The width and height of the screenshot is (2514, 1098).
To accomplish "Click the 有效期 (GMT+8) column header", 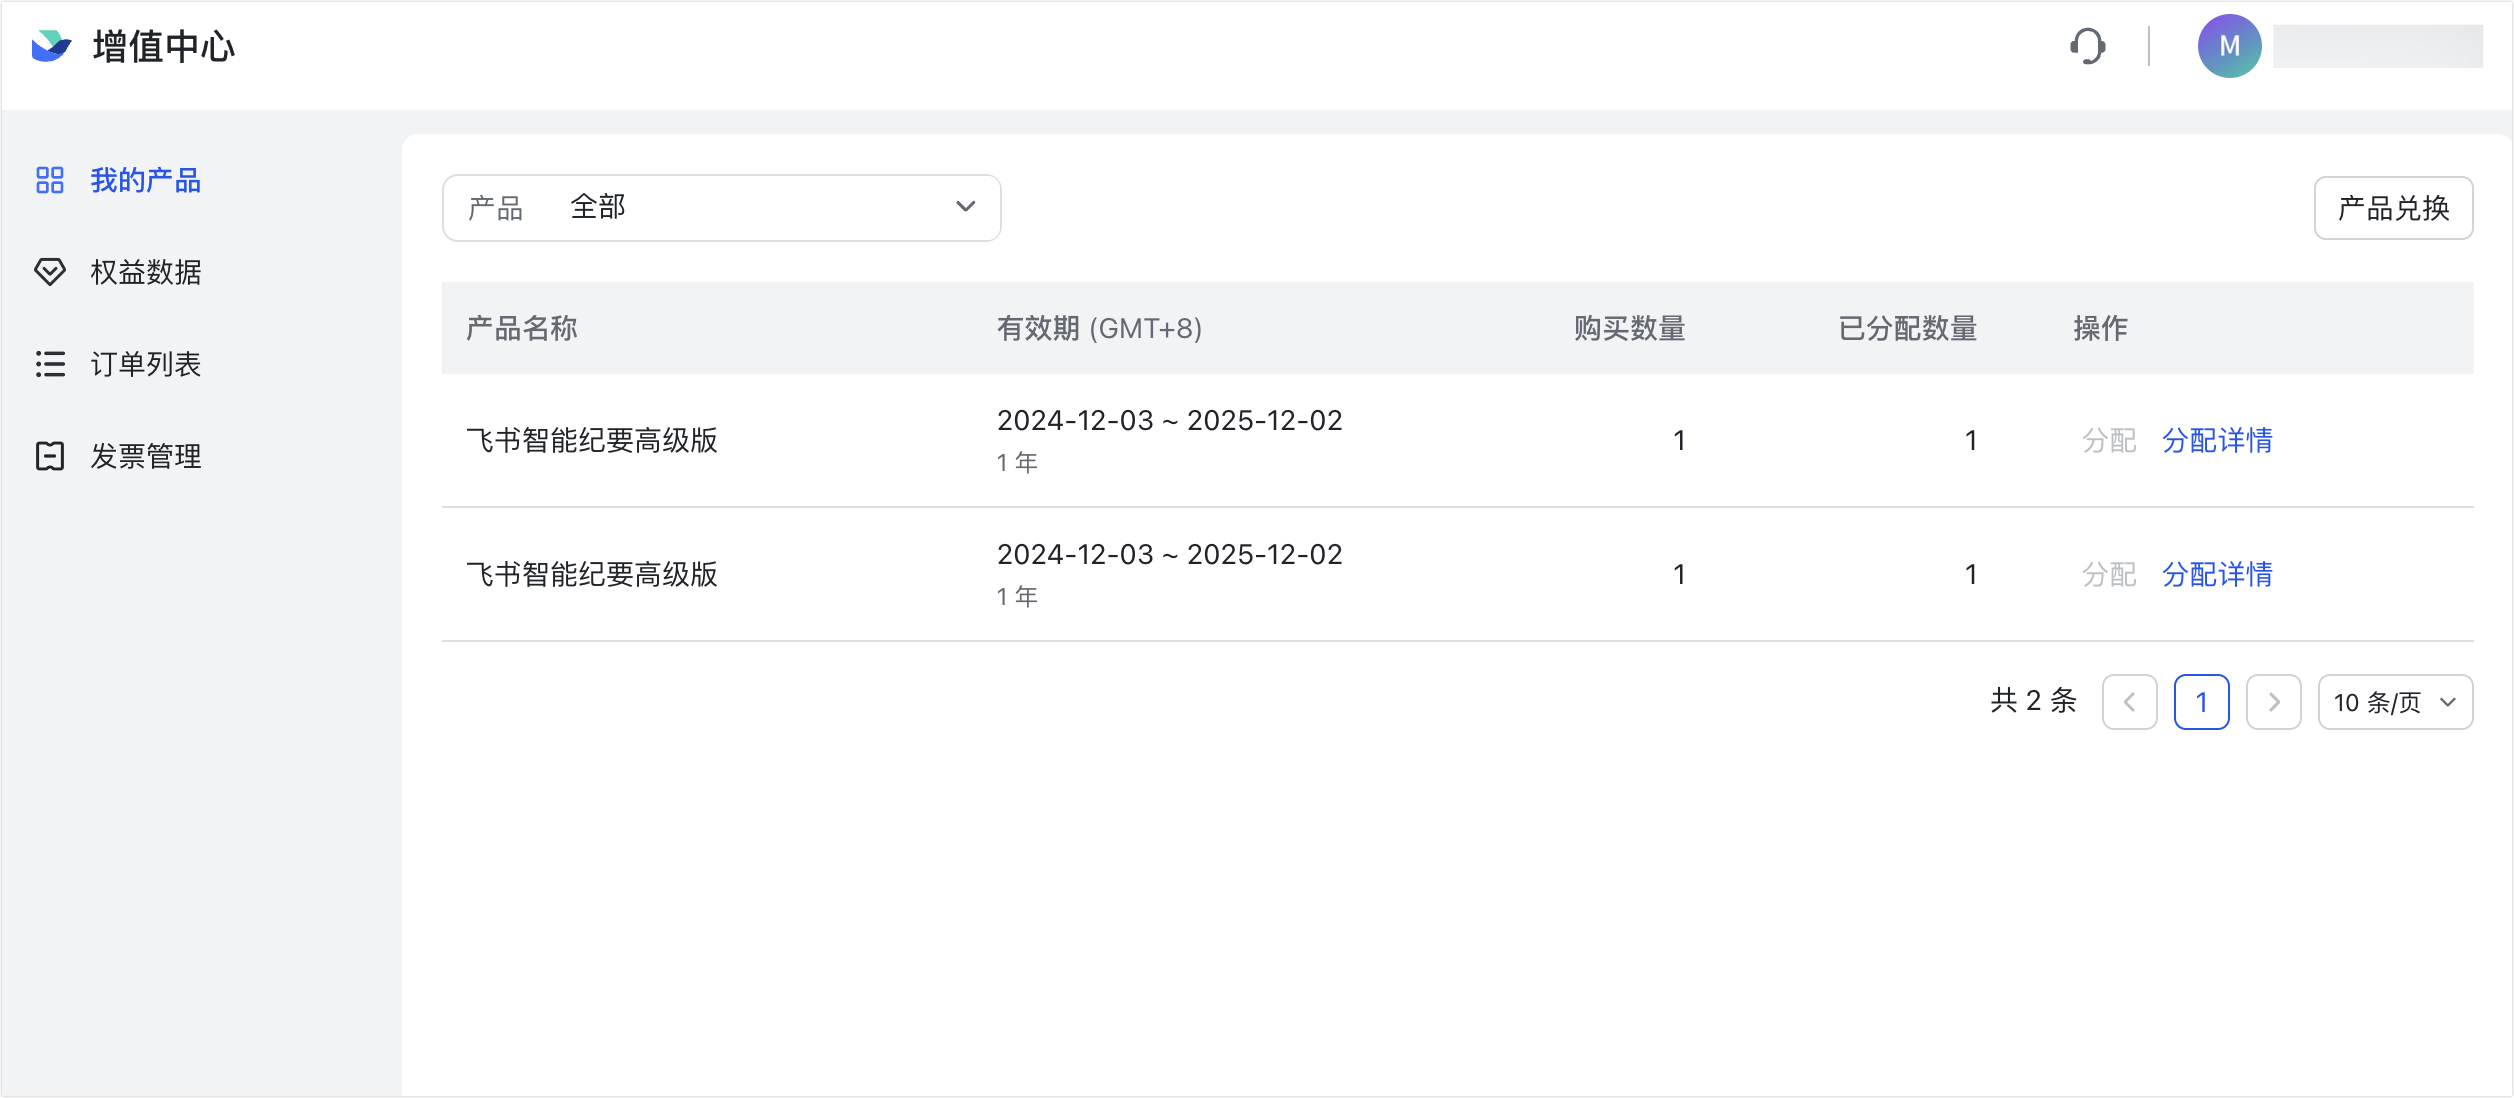I will tap(1099, 328).
